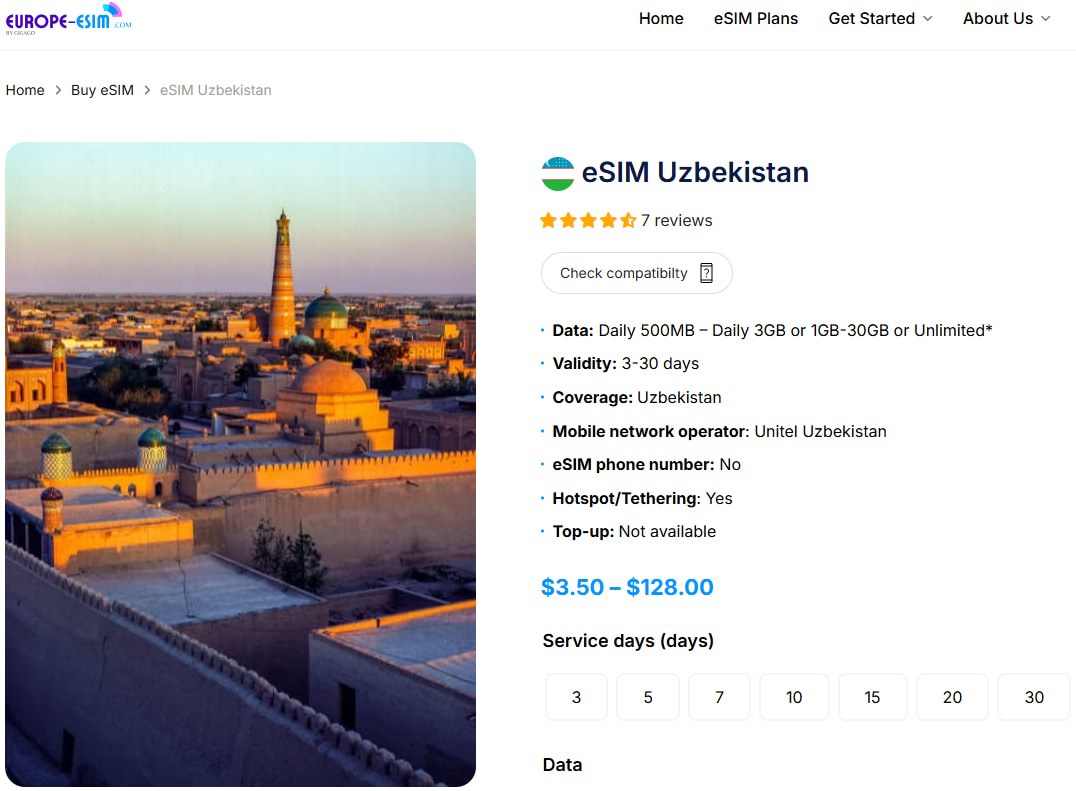Click the phone icon in Check compatibility
The height and width of the screenshot is (791, 1076).
pos(707,272)
